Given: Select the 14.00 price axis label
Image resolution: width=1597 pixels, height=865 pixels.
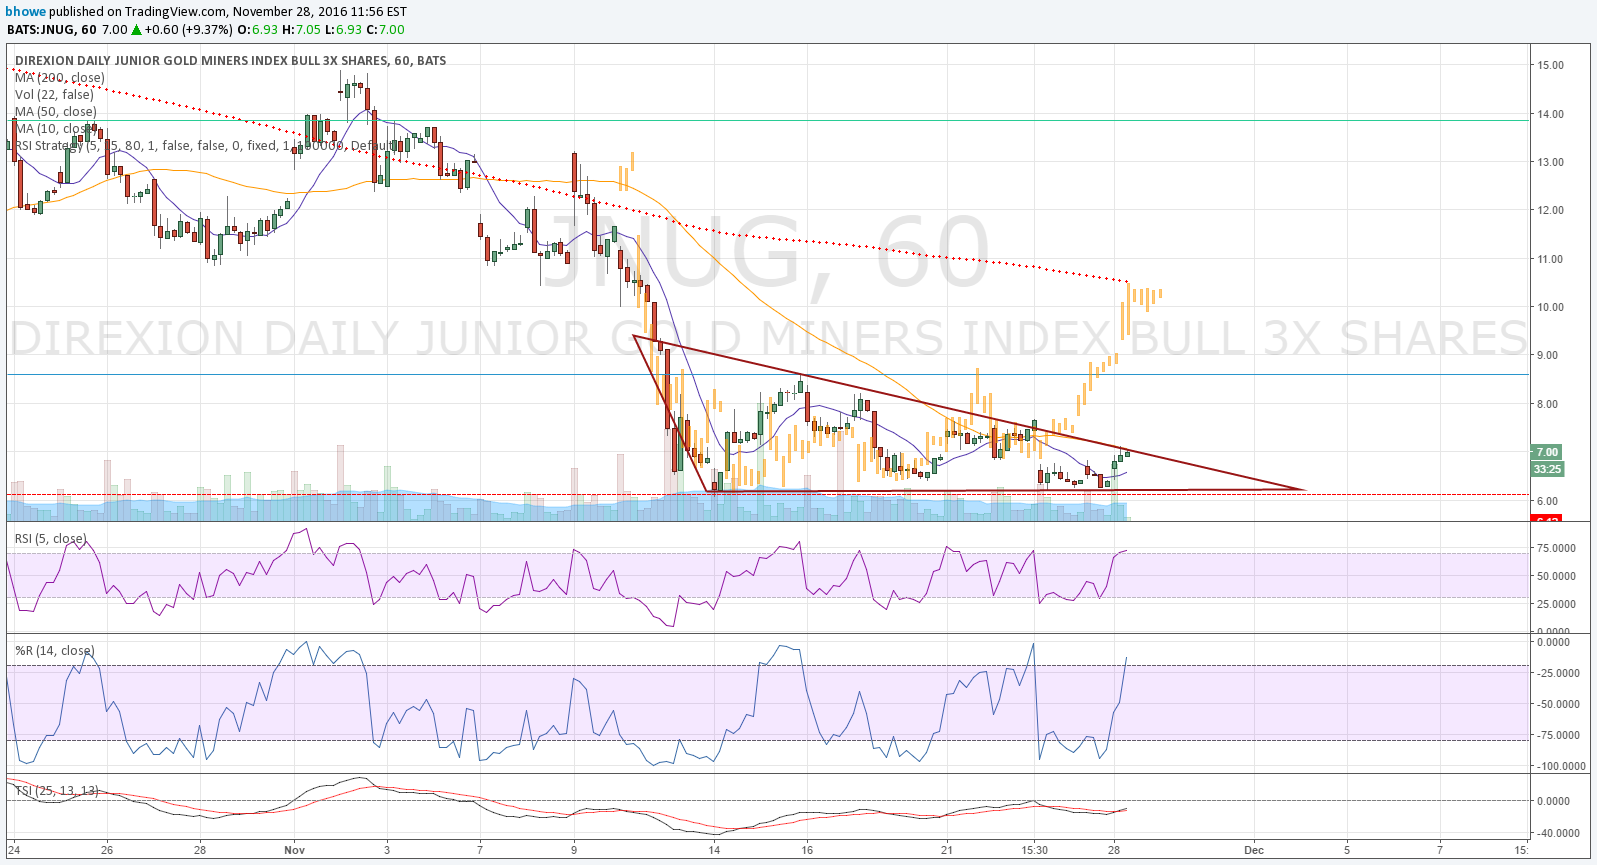Looking at the screenshot, I should pos(1551,114).
